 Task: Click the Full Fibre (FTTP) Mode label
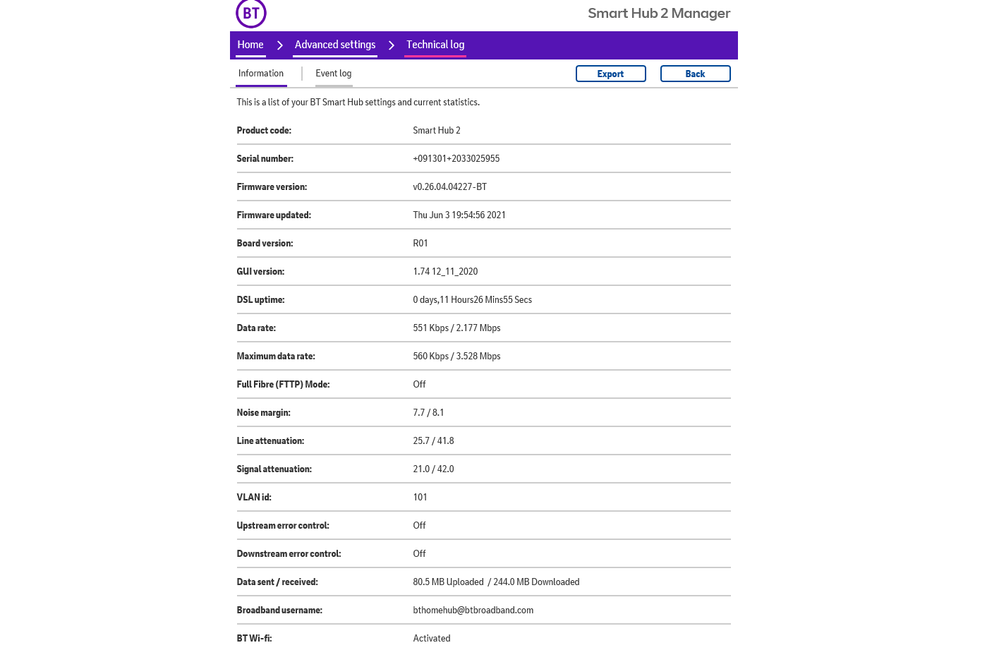(x=283, y=384)
